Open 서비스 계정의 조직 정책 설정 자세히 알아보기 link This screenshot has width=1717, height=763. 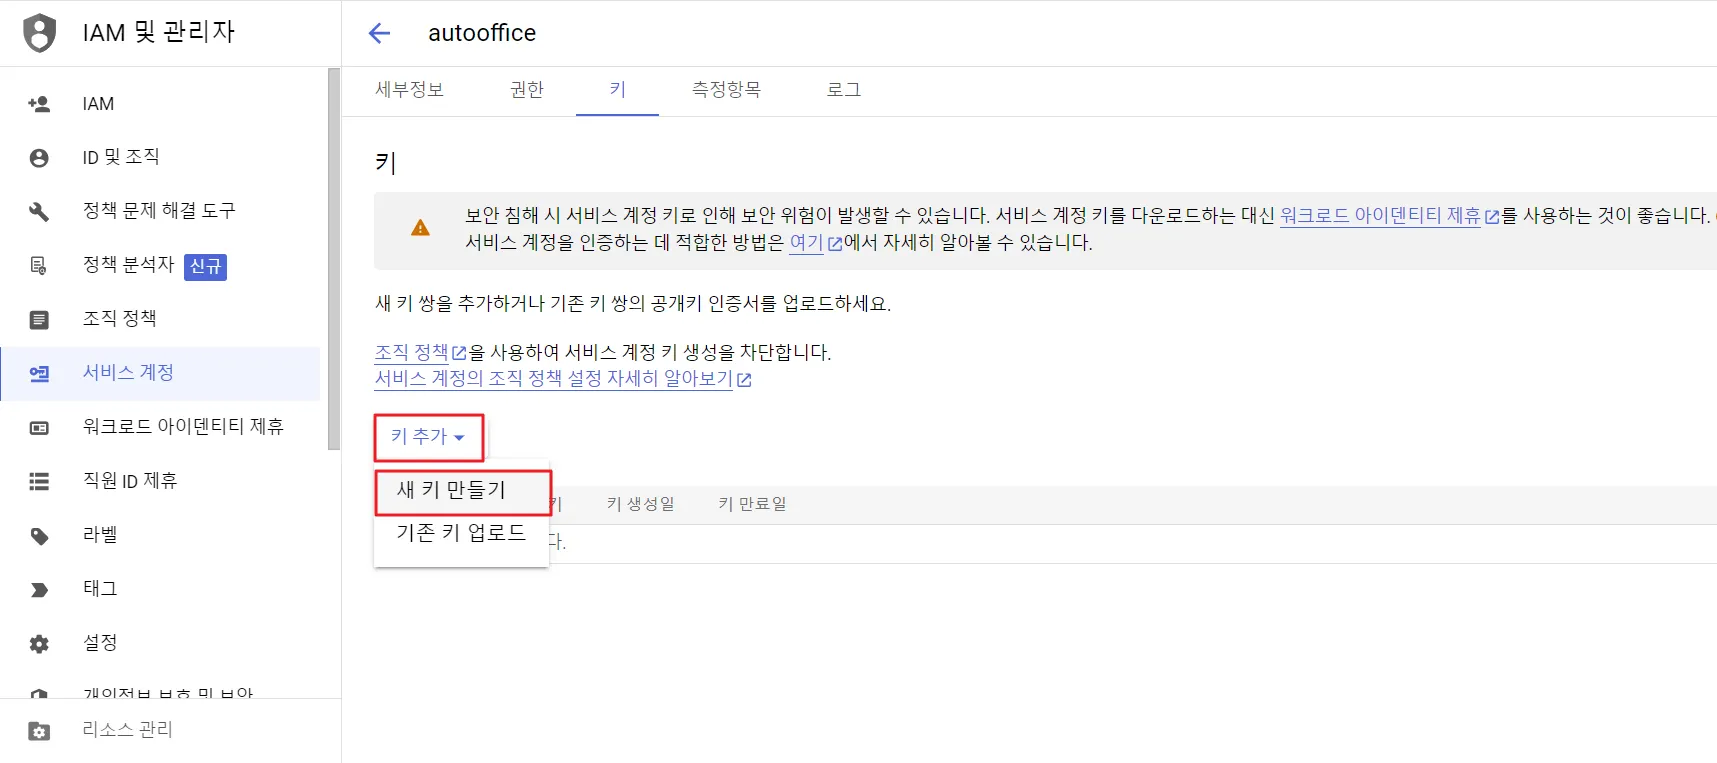click(554, 380)
